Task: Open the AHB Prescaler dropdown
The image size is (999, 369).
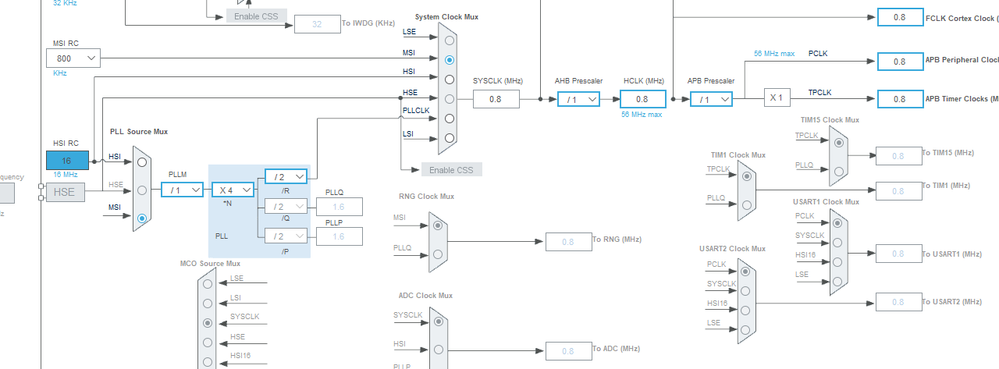Action: tap(579, 99)
